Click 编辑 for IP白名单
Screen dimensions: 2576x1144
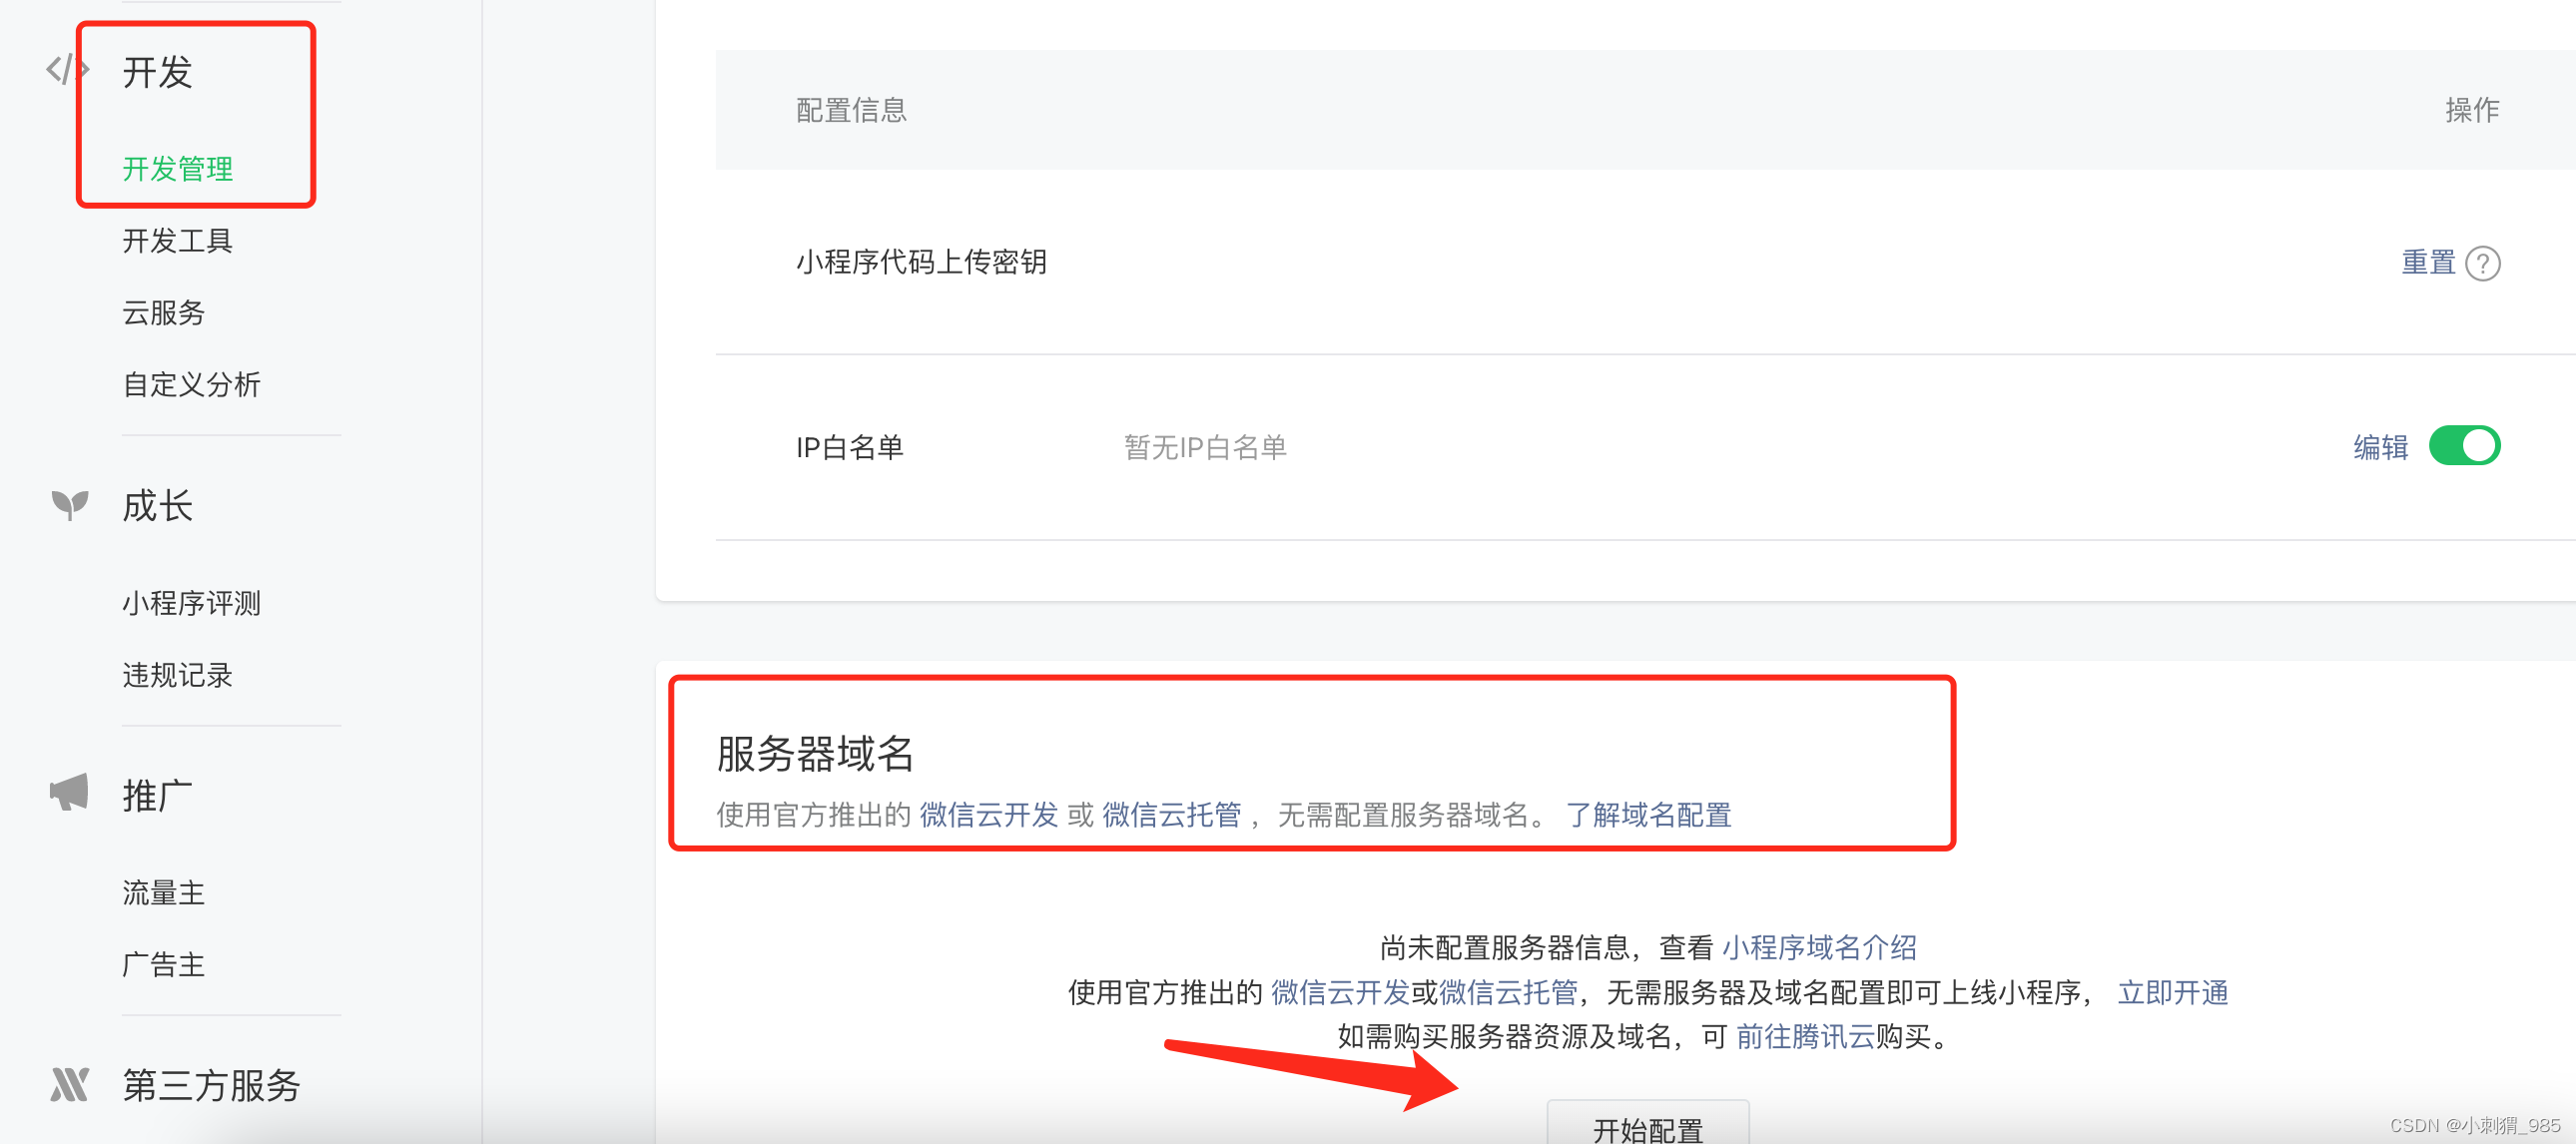coord(2380,447)
